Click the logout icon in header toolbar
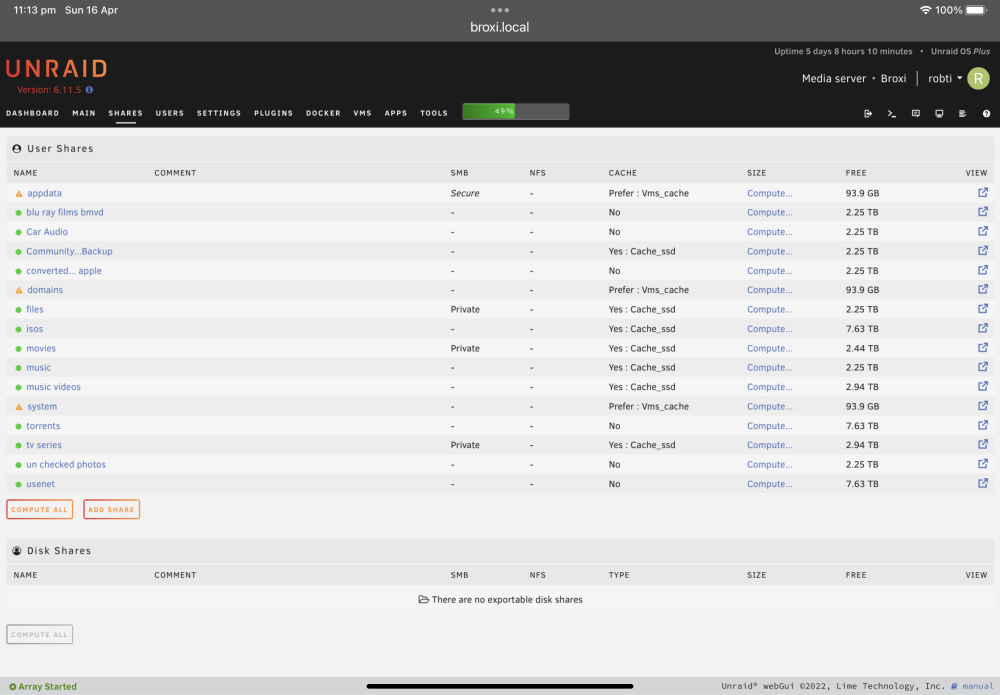Screen dimensions: 1000x695 (x=868, y=113)
